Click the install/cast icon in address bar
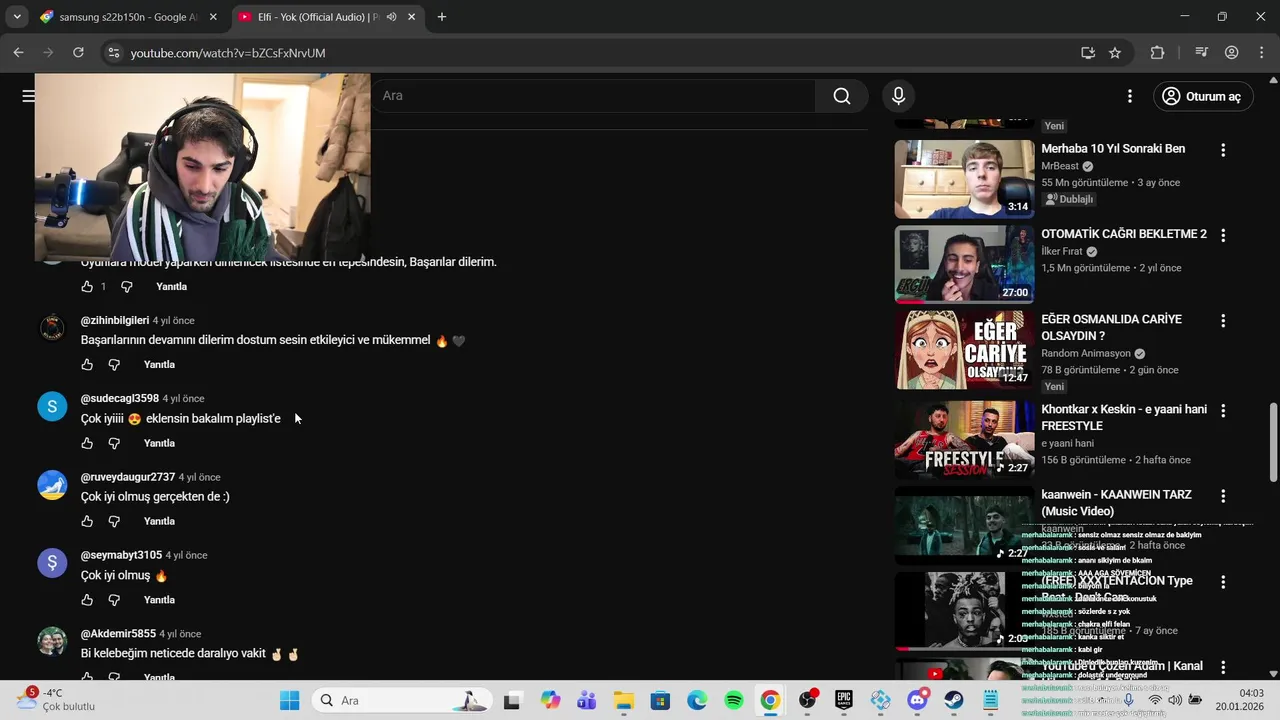 [1088, 53]
